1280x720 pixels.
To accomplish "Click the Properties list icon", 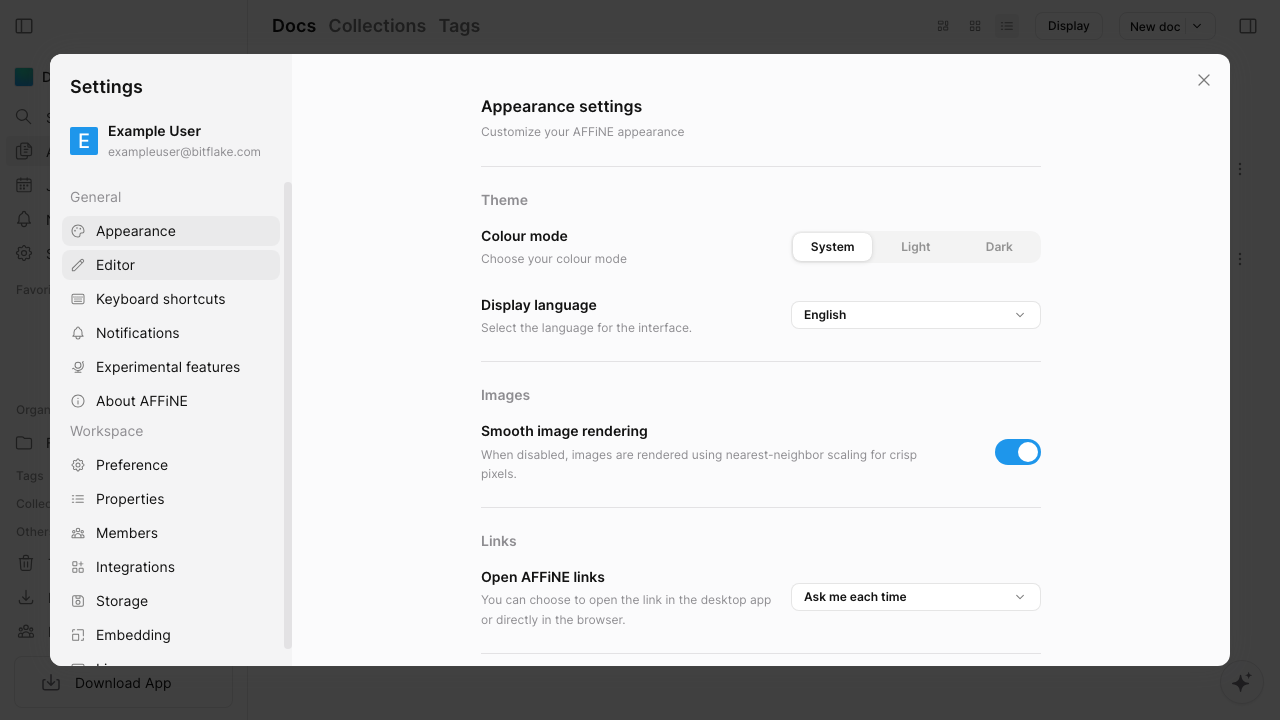I will [x=78, y=499].
